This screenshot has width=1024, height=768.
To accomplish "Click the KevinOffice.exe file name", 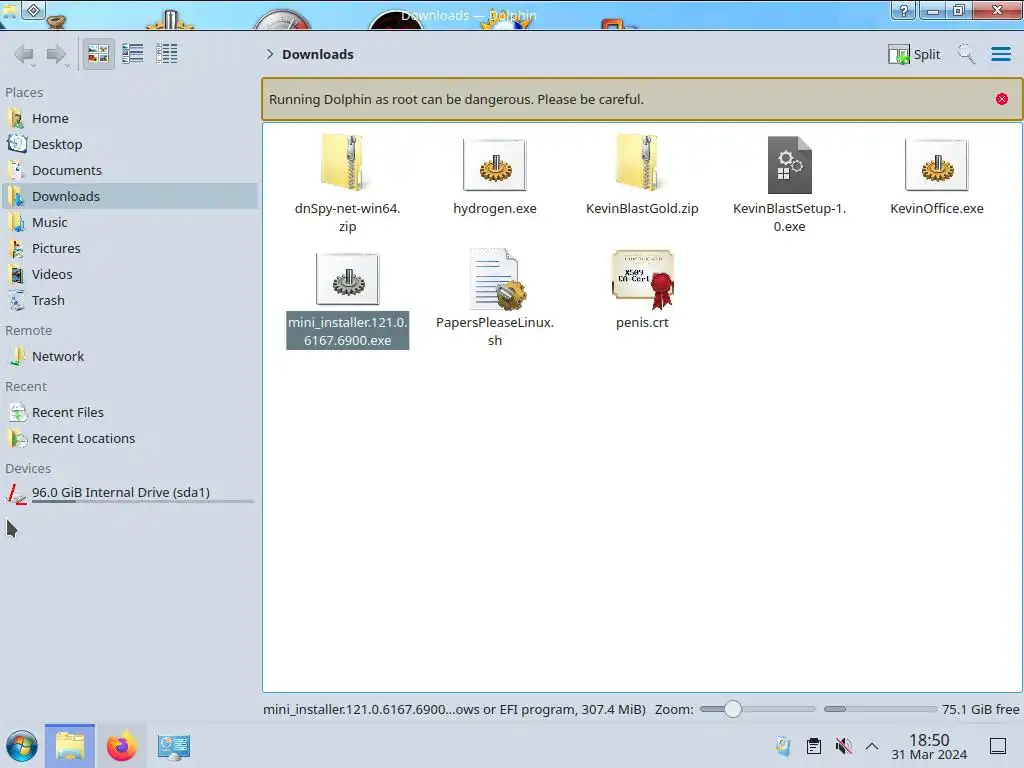I will (936, 208).
